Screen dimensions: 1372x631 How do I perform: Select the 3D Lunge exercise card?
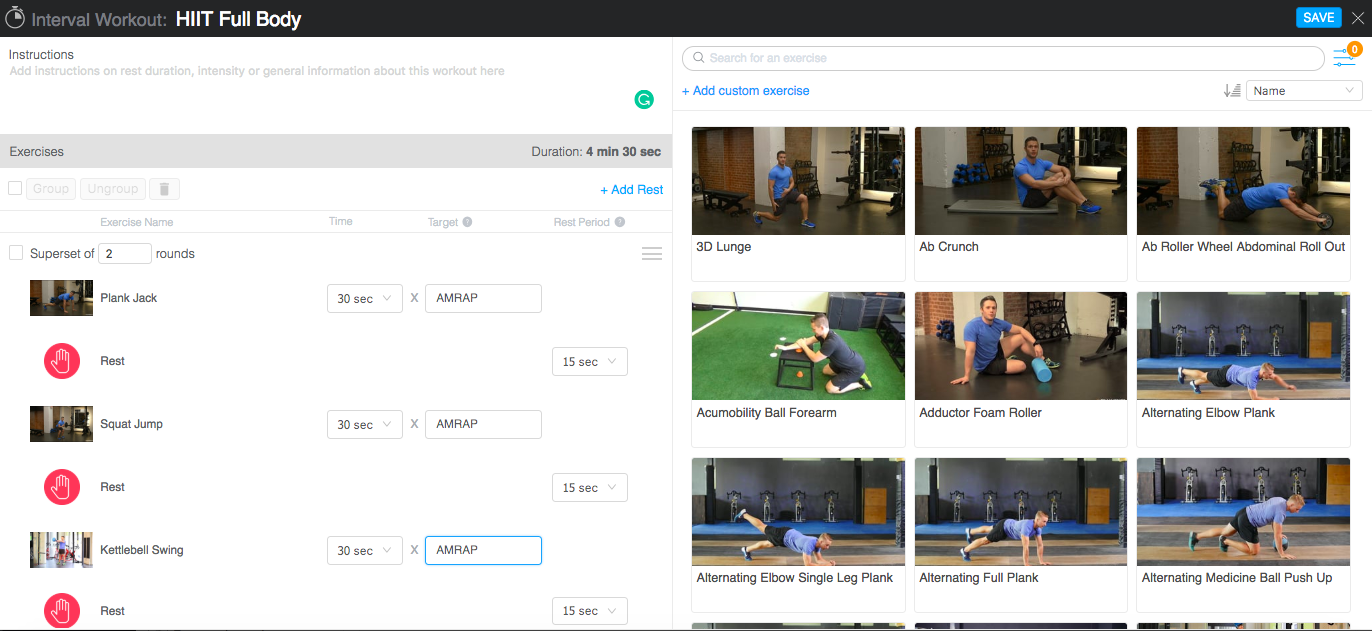(x=798, y=204)
